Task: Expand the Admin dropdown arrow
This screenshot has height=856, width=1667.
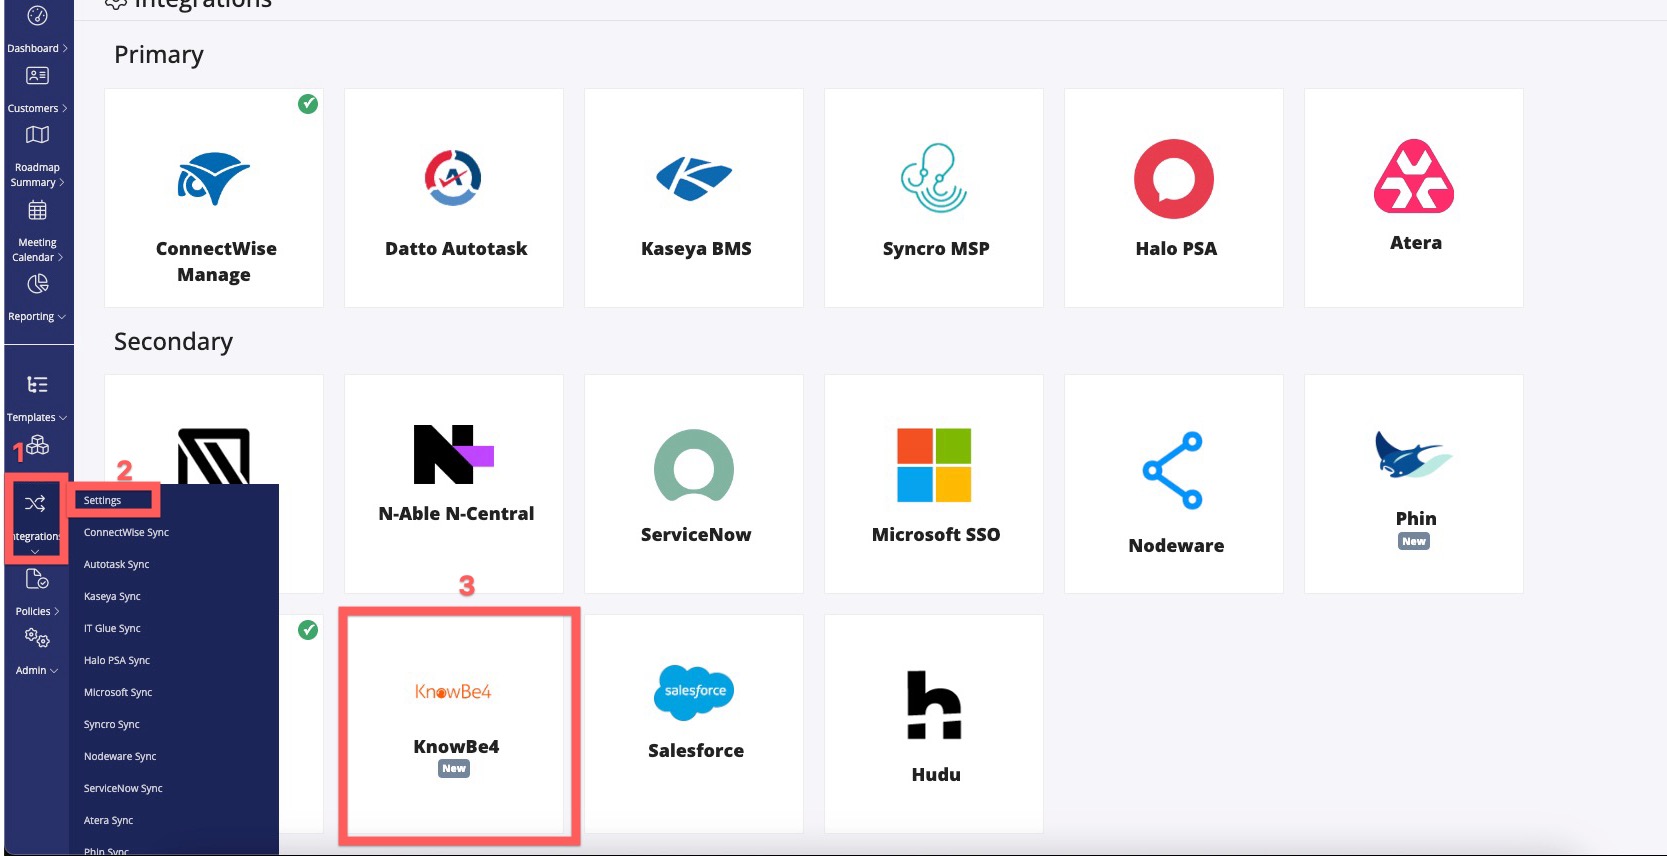Action: click(54, 671)
